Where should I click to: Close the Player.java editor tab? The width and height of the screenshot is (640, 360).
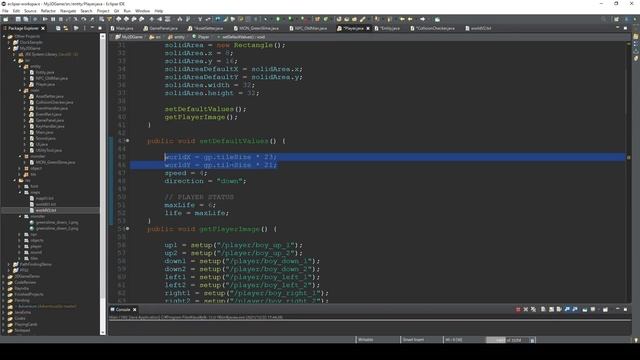coord(368,28)
